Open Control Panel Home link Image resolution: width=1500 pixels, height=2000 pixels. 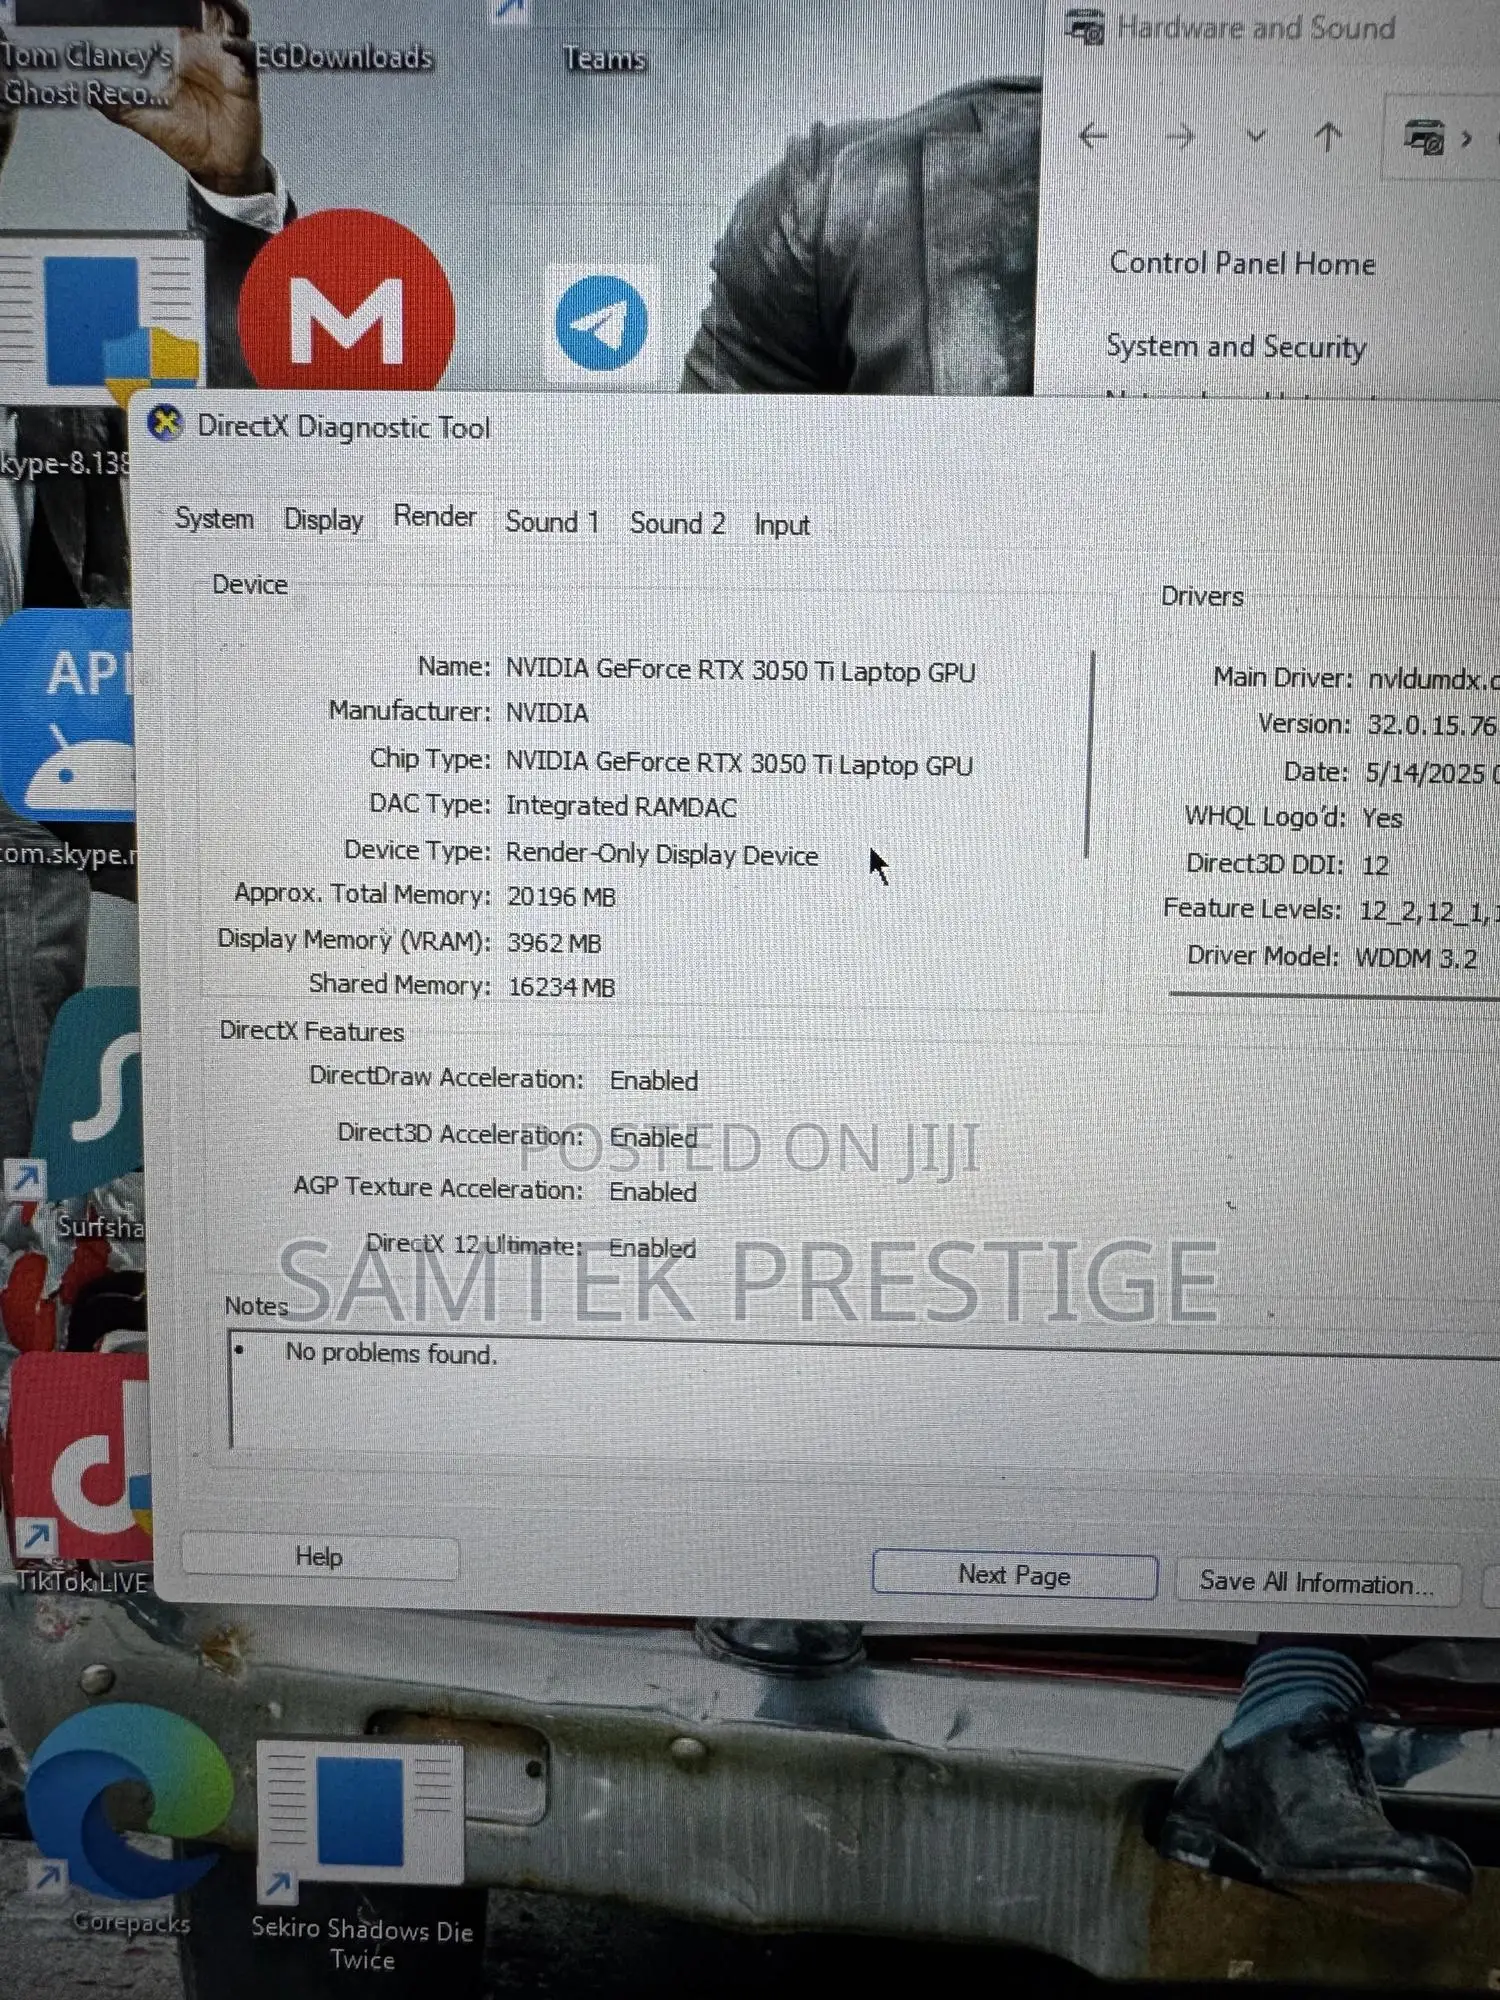point(1242,263)
